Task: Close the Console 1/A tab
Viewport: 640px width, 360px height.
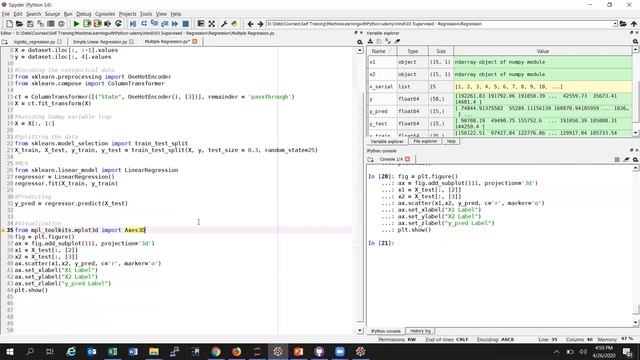Action: point(407,159)
